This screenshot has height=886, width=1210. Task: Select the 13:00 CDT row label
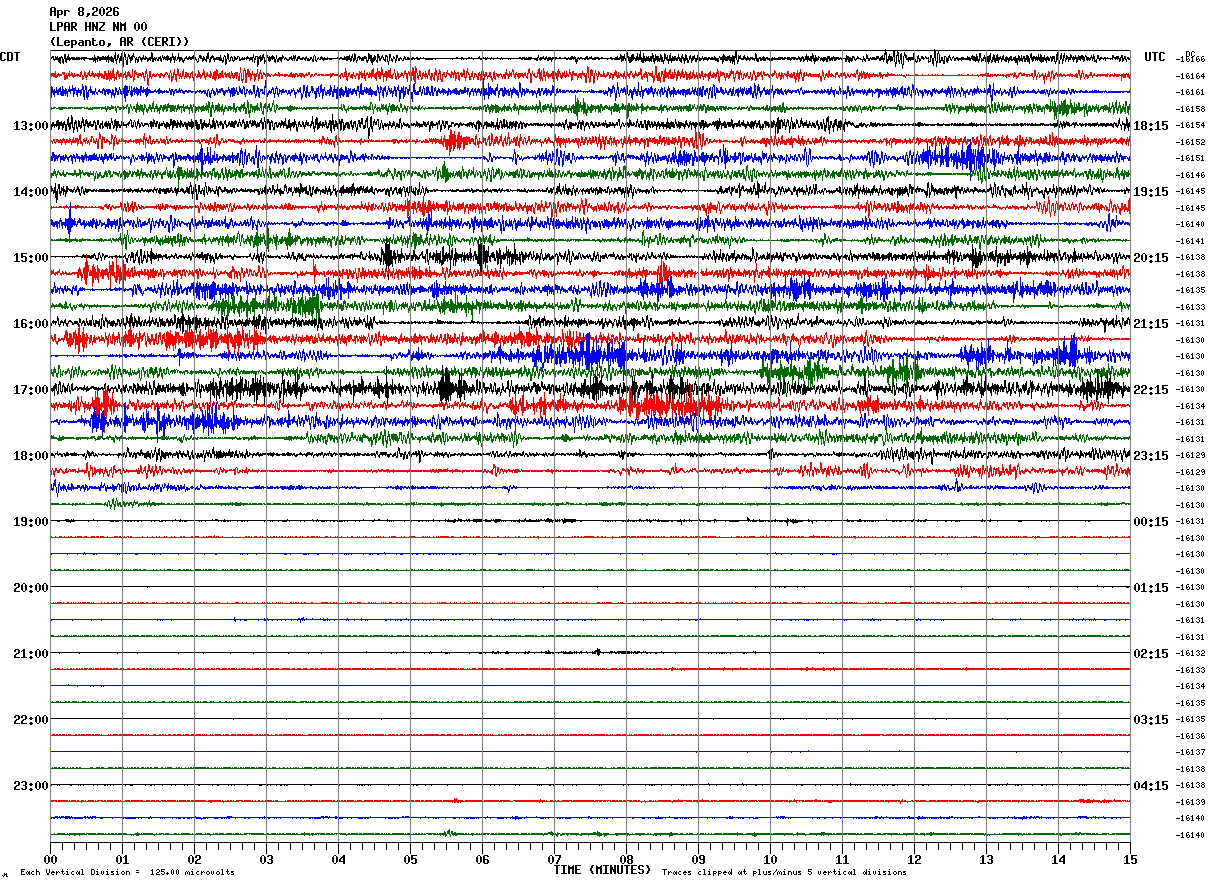pyautogui.click(x=31, y=126)
